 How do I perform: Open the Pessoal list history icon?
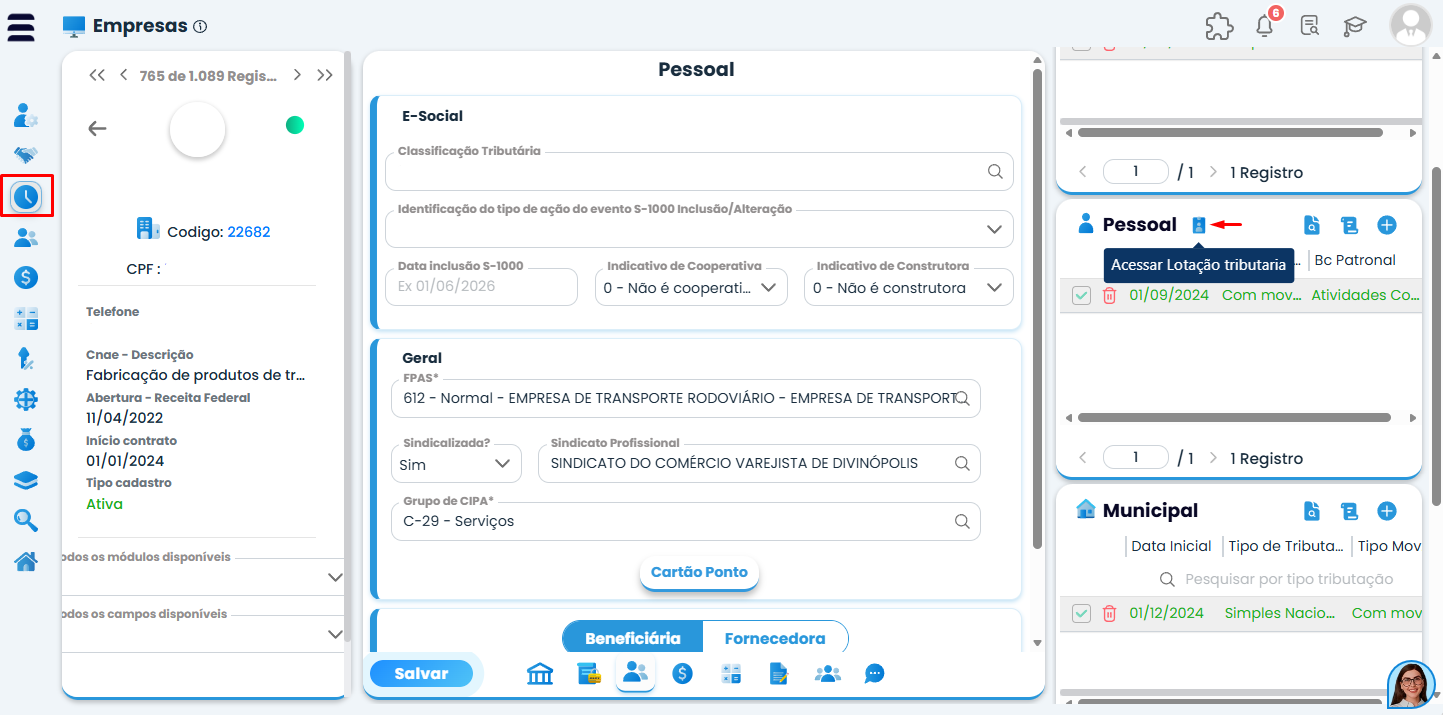(x=1349, y=225)
